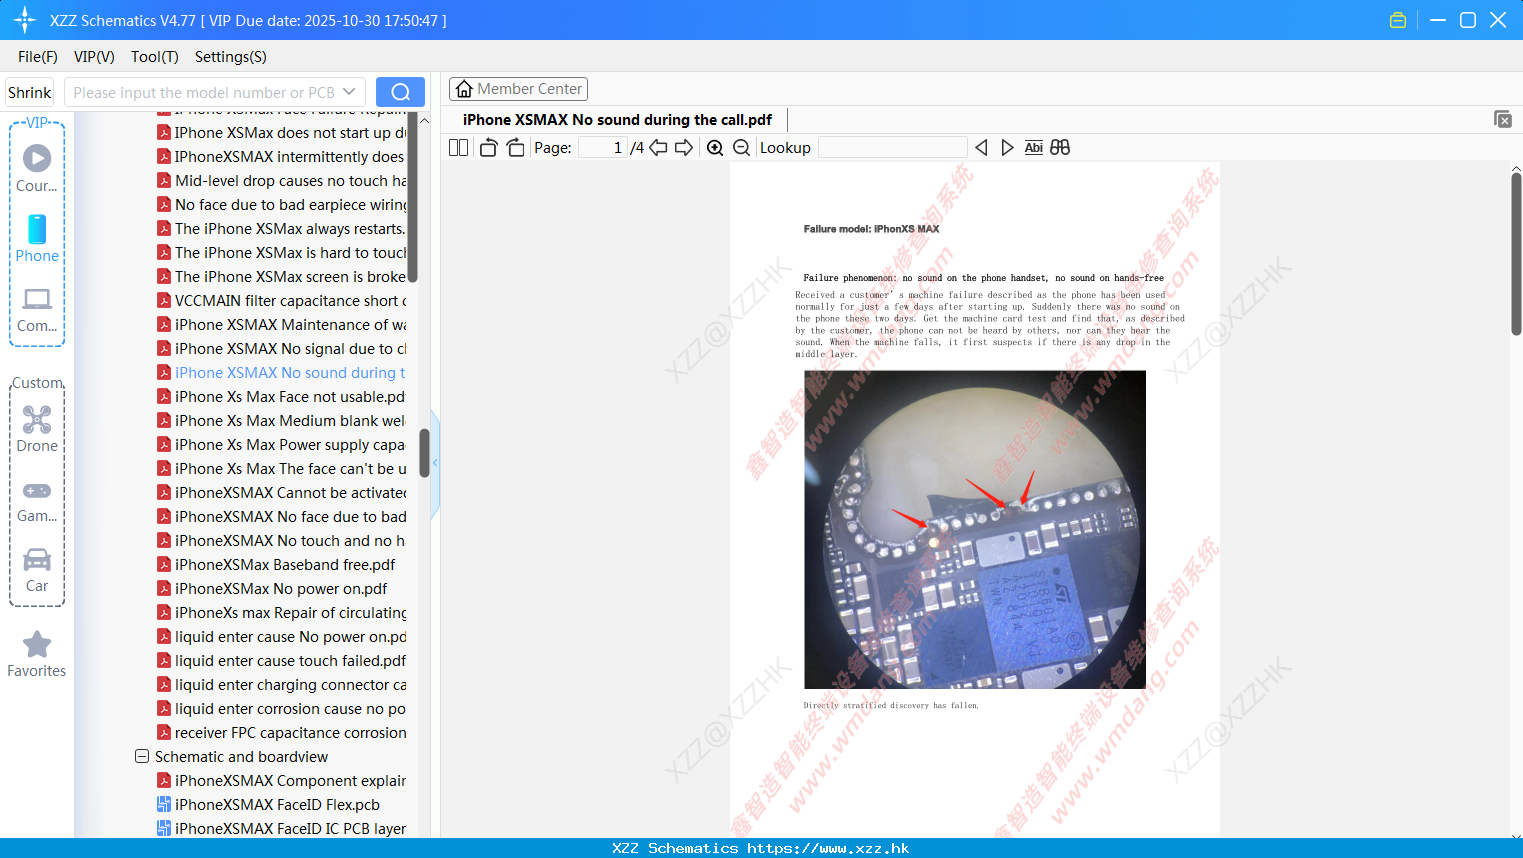The height and width of the screenshot is (858, 1523).
Task: Open iPhone XSMAX No signal file
Action: coord(282,349)
